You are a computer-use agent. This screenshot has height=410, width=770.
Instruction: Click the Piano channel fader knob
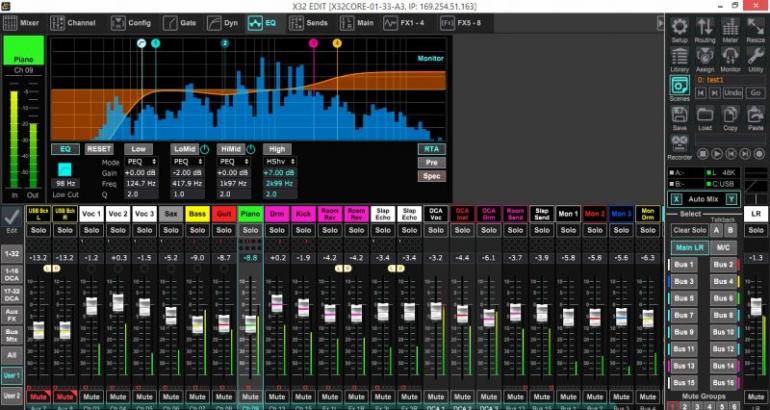point(250,324)
